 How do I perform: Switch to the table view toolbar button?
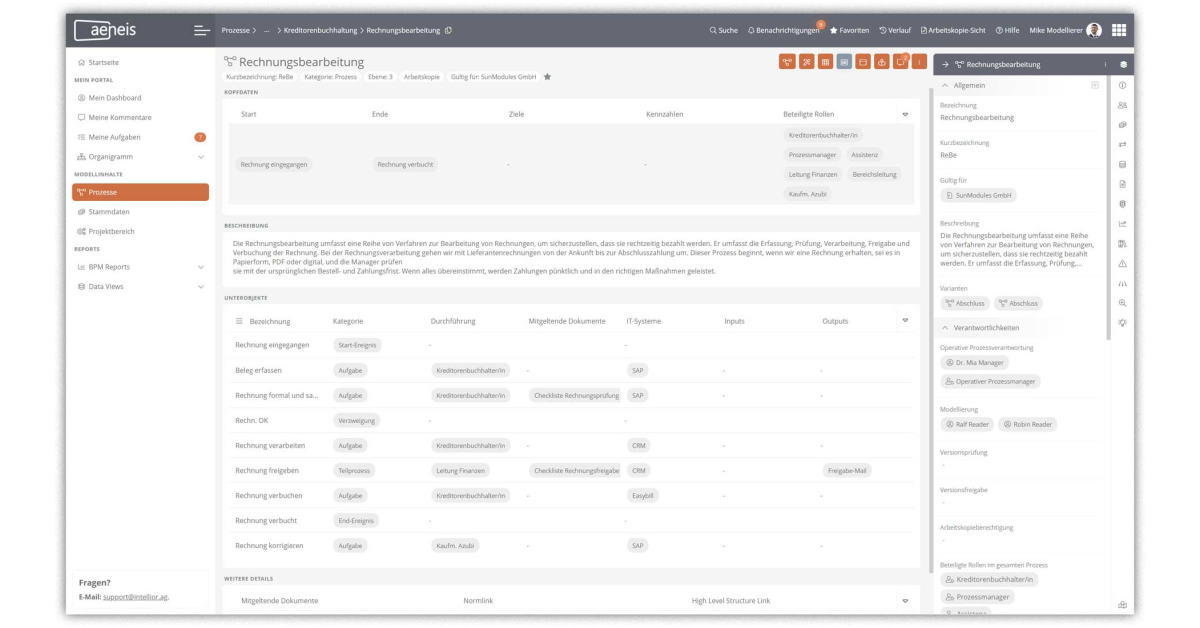[825, 62]
